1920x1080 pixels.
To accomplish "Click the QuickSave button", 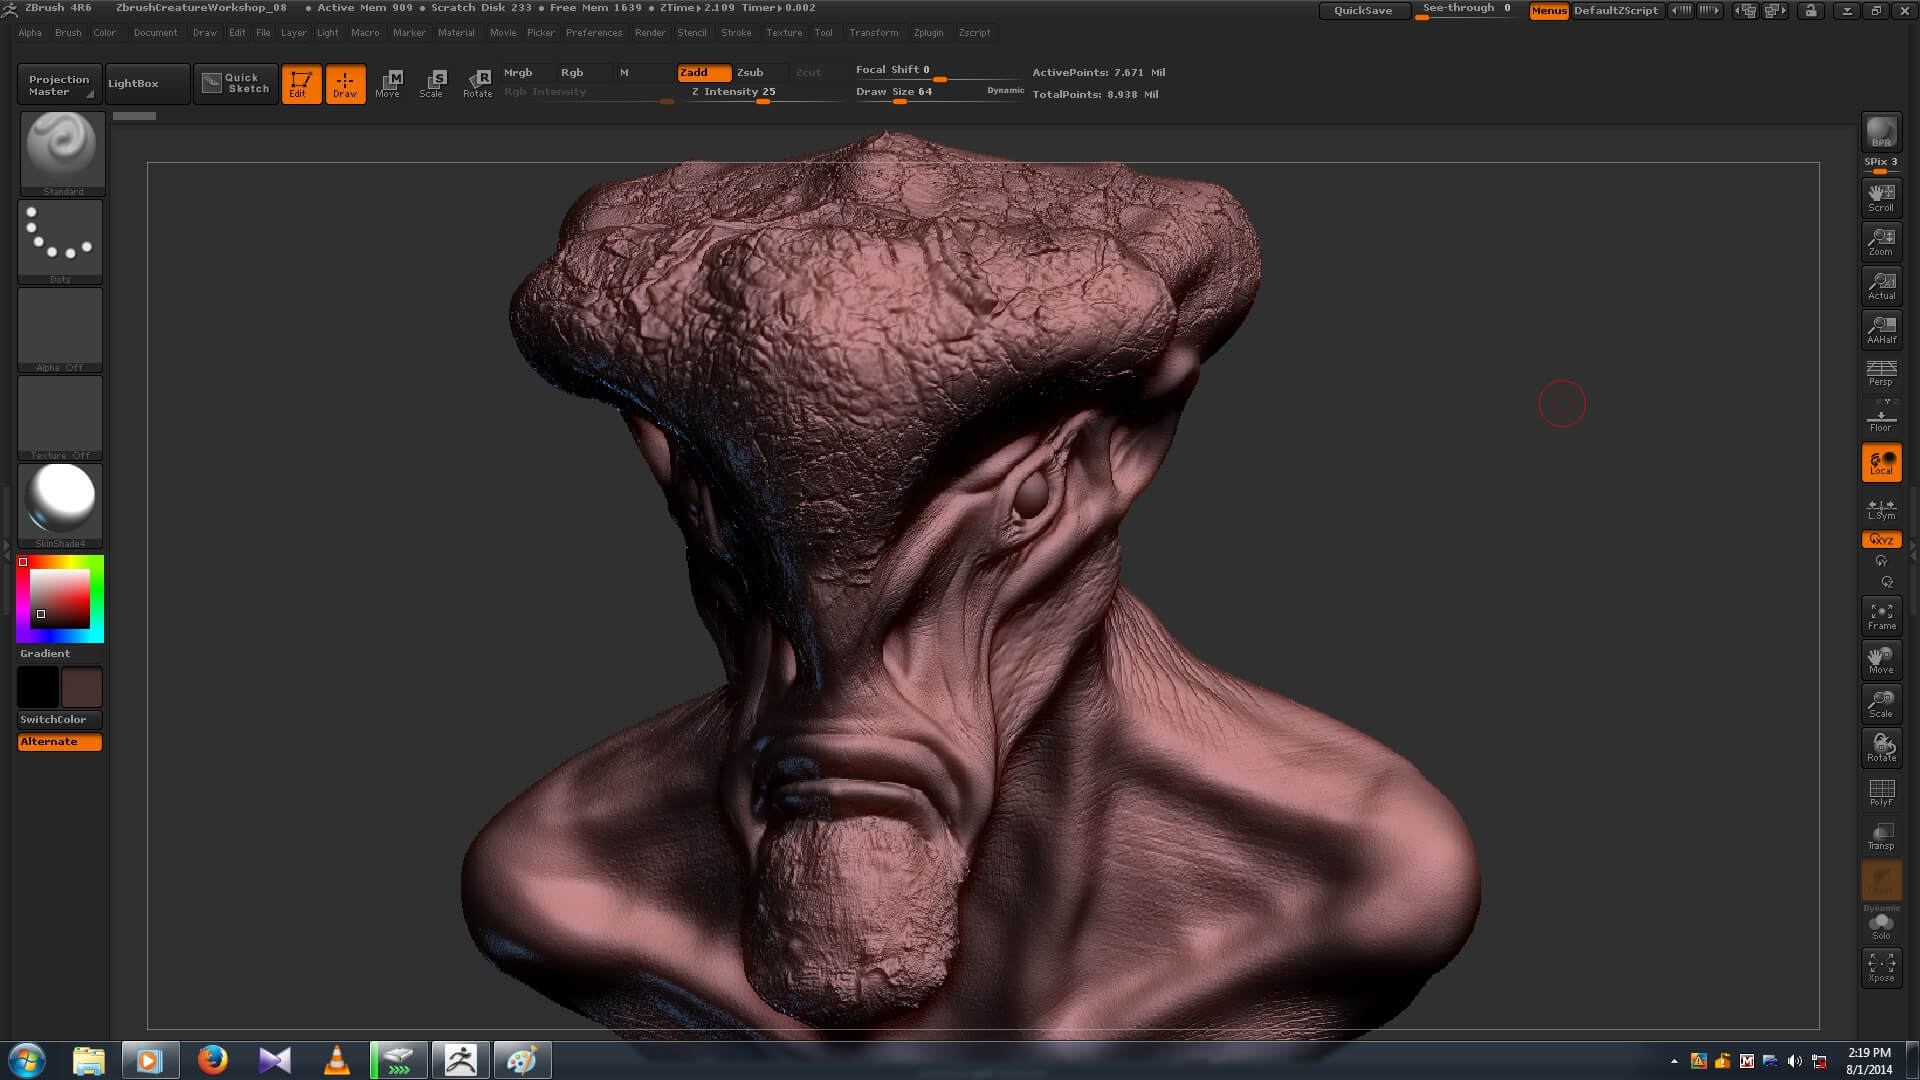I will click(x=1363, y=11).
